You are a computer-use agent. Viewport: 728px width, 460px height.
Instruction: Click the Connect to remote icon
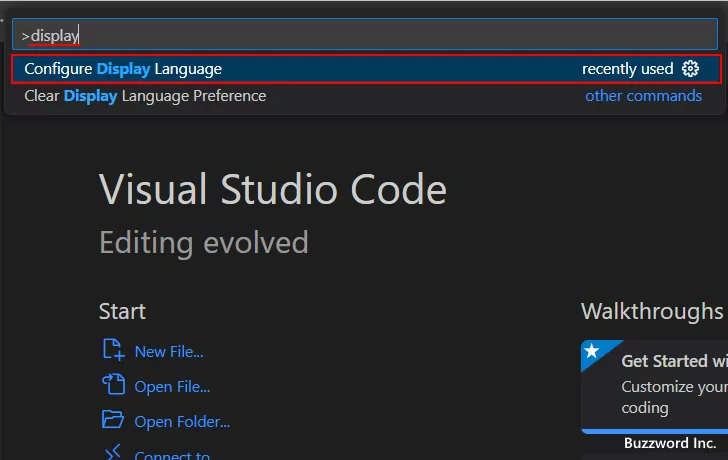click(113, 453)
